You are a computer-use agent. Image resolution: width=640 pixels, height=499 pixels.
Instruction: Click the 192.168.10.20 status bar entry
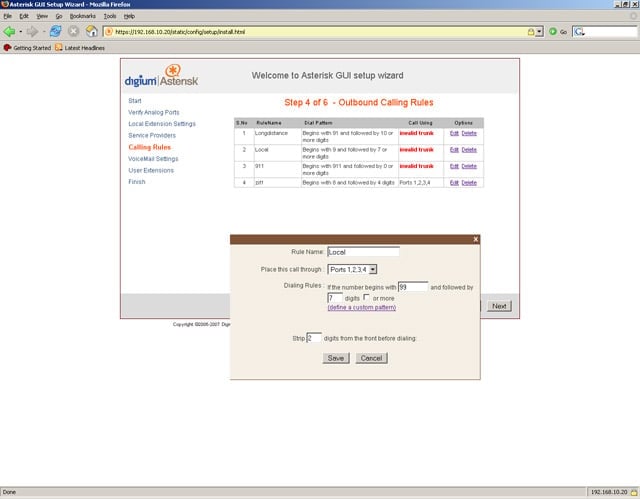click(x=609, y=492)
